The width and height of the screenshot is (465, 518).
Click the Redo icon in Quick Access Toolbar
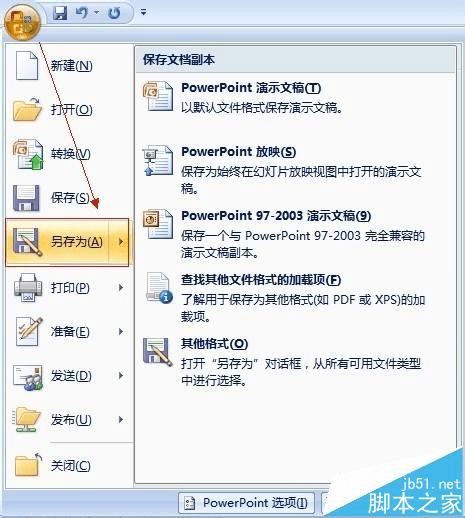(x=114, y=13)
